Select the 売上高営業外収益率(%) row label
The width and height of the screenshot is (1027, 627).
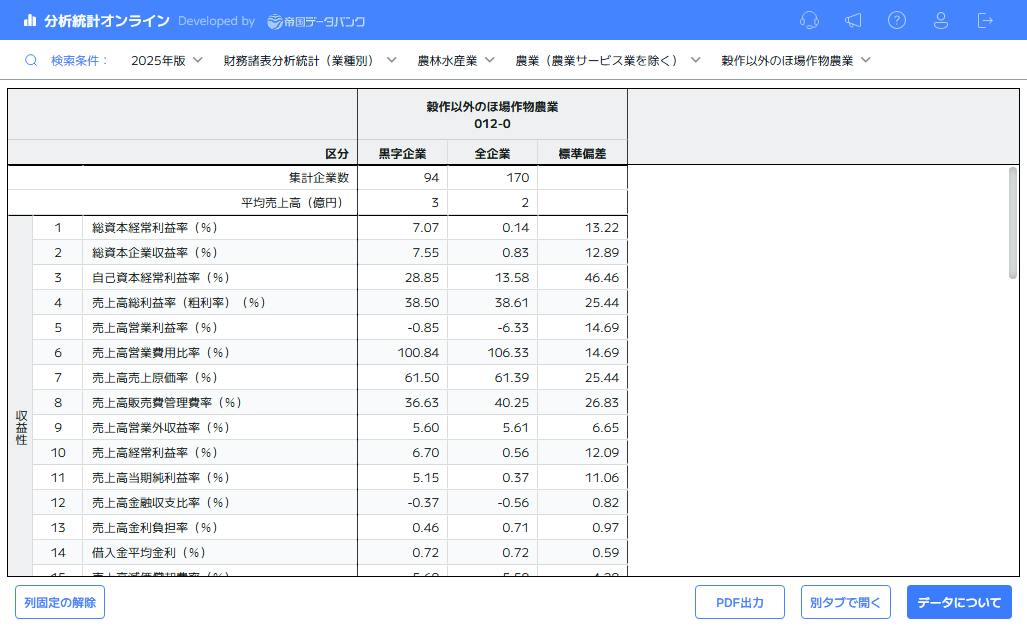click(x=160, y=427)
